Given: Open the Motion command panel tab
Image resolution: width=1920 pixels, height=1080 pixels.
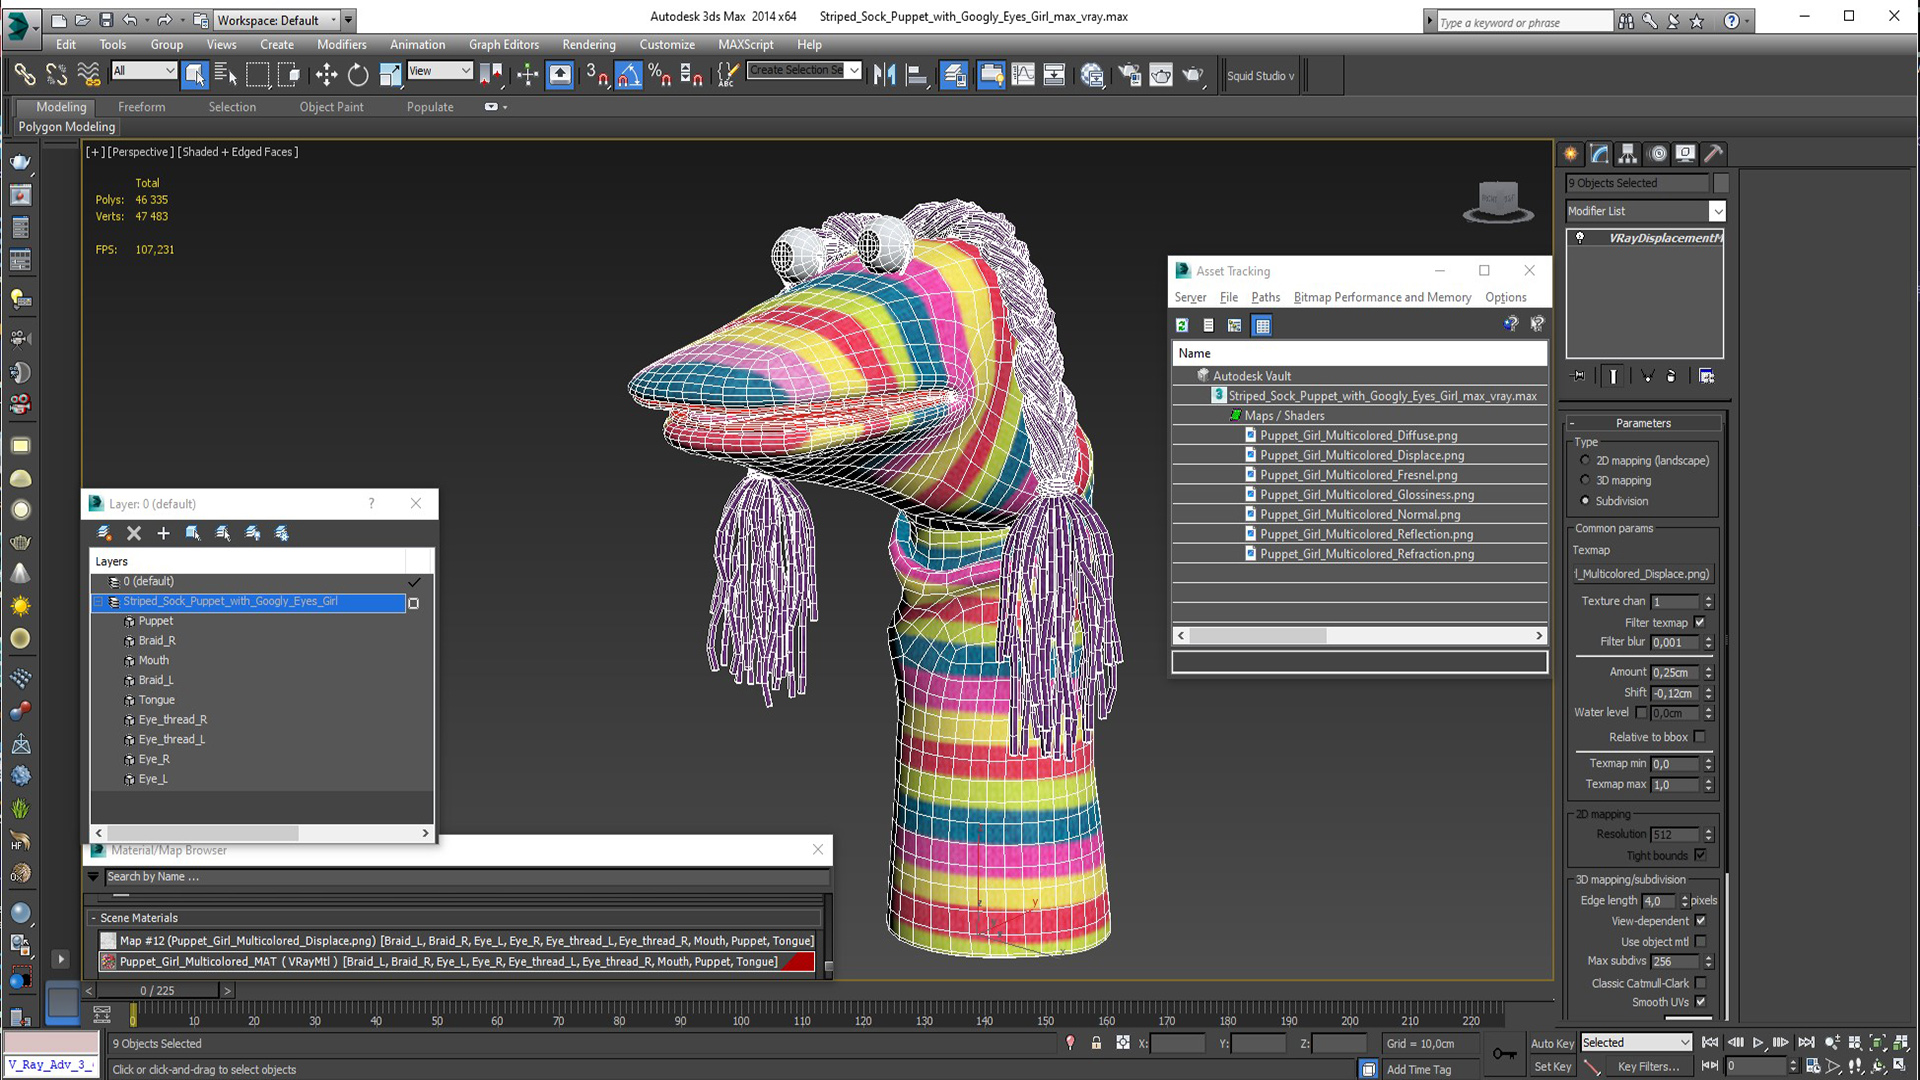Looking at the screenshot, I should click(x=1658, y=154).
